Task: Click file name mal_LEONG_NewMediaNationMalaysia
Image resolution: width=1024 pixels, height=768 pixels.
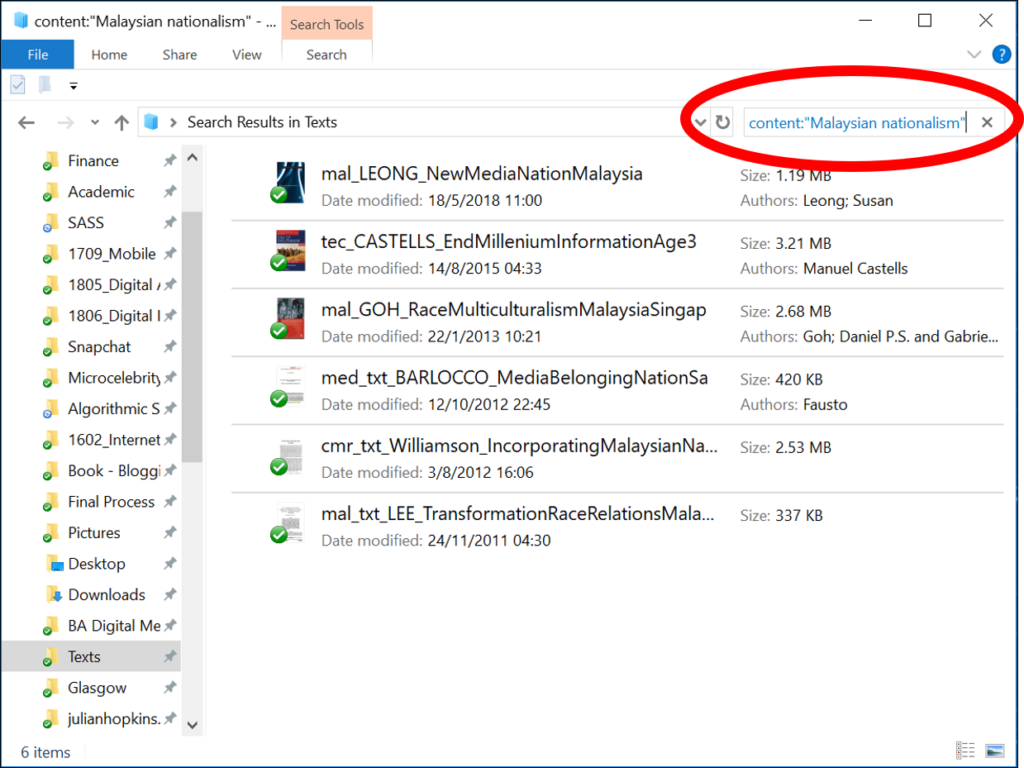Action: point(481,174)
